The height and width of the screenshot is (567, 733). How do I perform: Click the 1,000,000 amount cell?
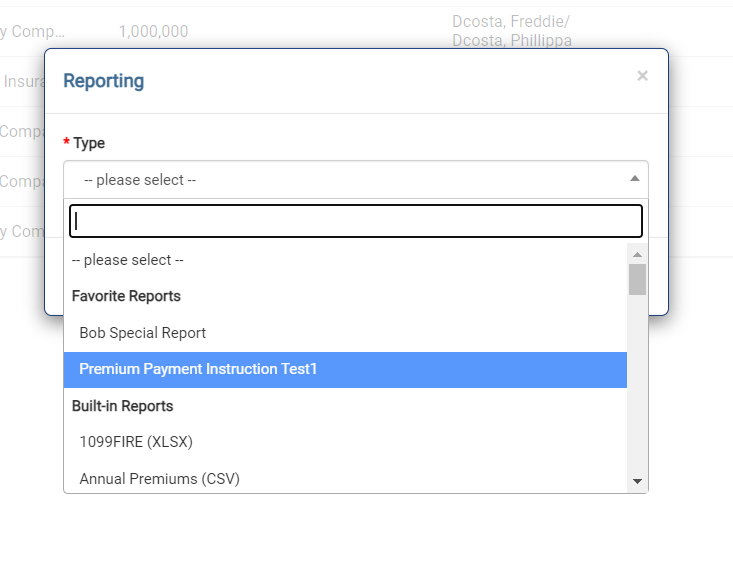click(x=153, y=31)
